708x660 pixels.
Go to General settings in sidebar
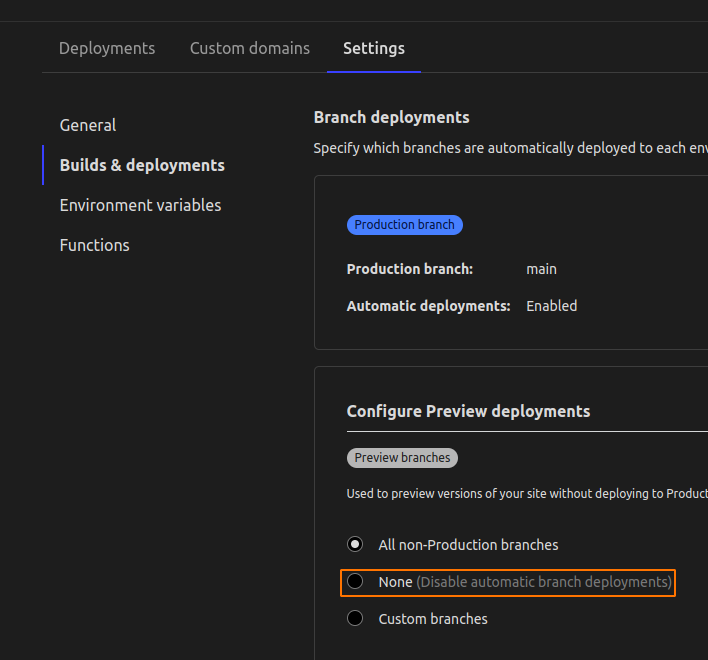(88, 125)
